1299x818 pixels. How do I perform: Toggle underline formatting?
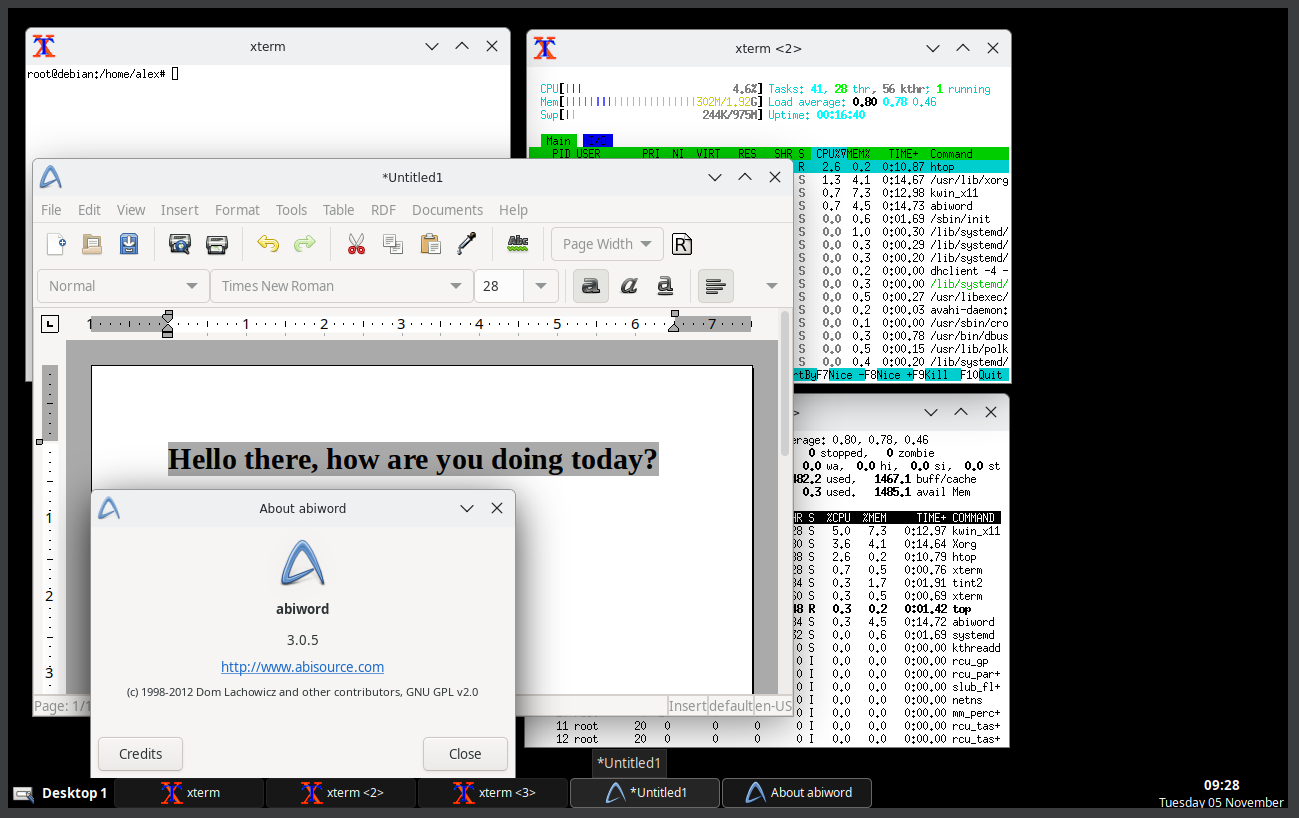[x=665, y=286]
